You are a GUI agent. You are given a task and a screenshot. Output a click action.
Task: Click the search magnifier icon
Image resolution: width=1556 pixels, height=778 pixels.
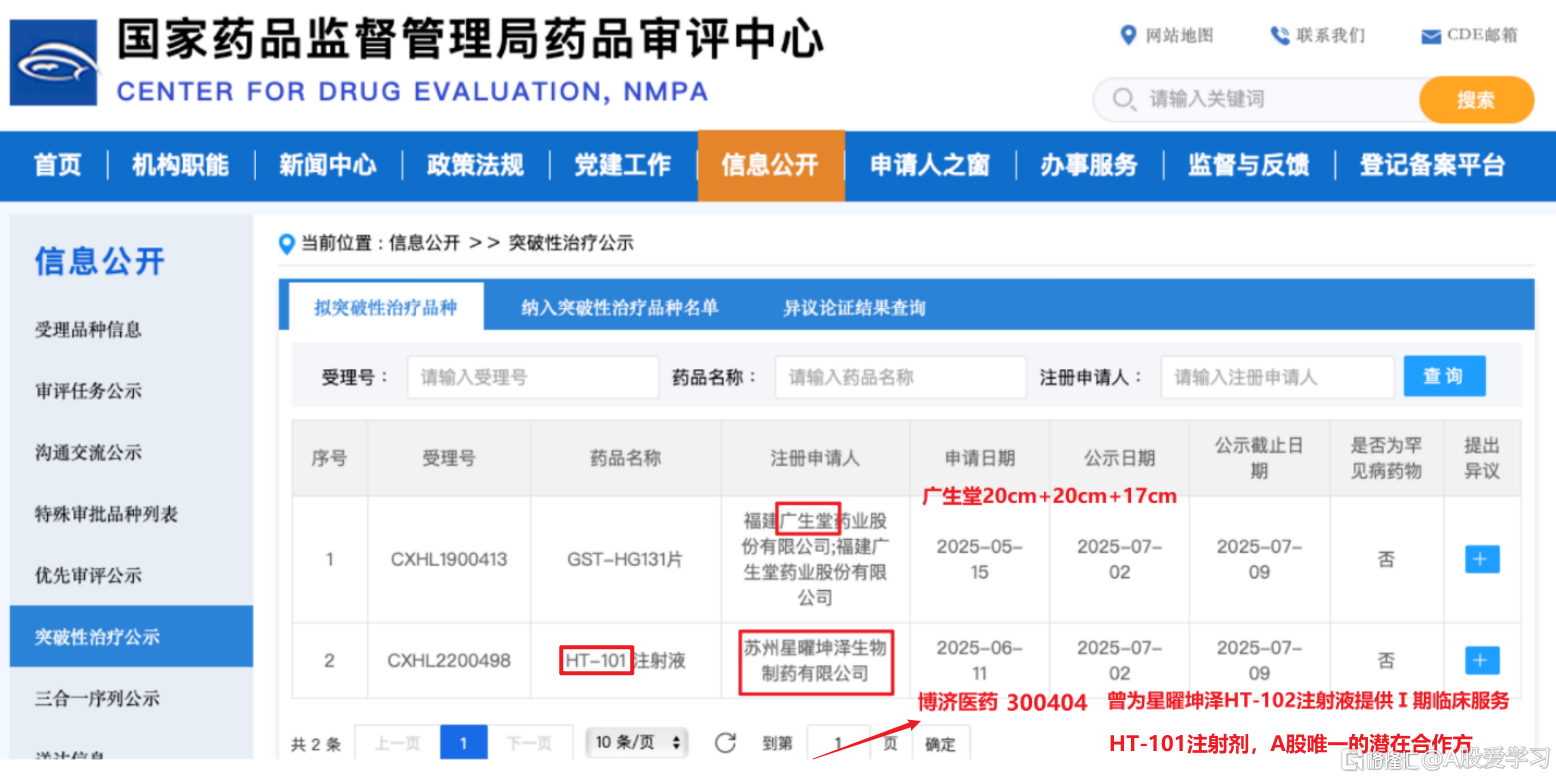[x=1124, y=99]
